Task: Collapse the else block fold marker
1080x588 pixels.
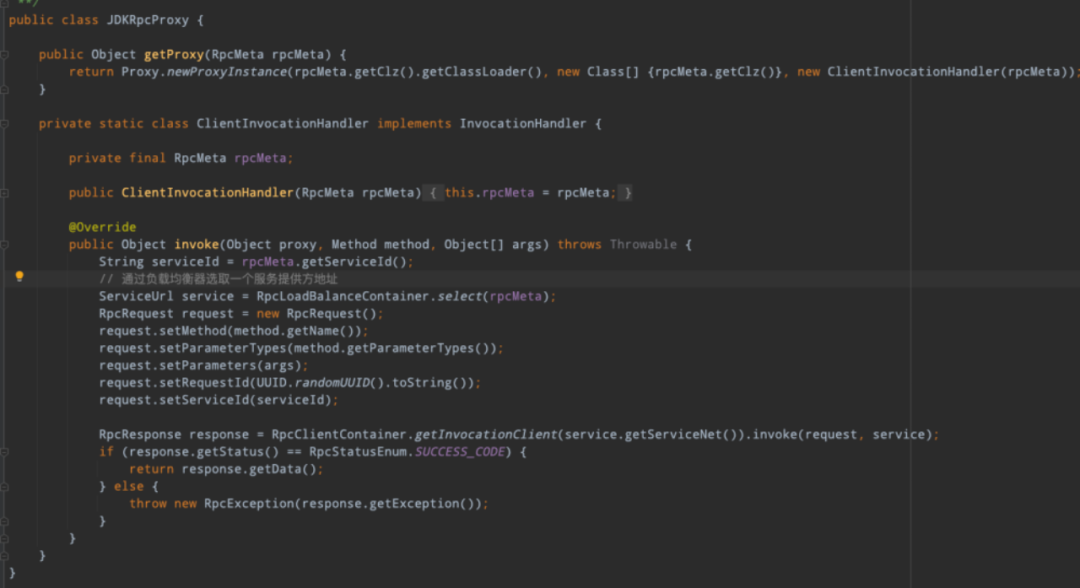Action: pyautogui.click(x=4, y=487)
